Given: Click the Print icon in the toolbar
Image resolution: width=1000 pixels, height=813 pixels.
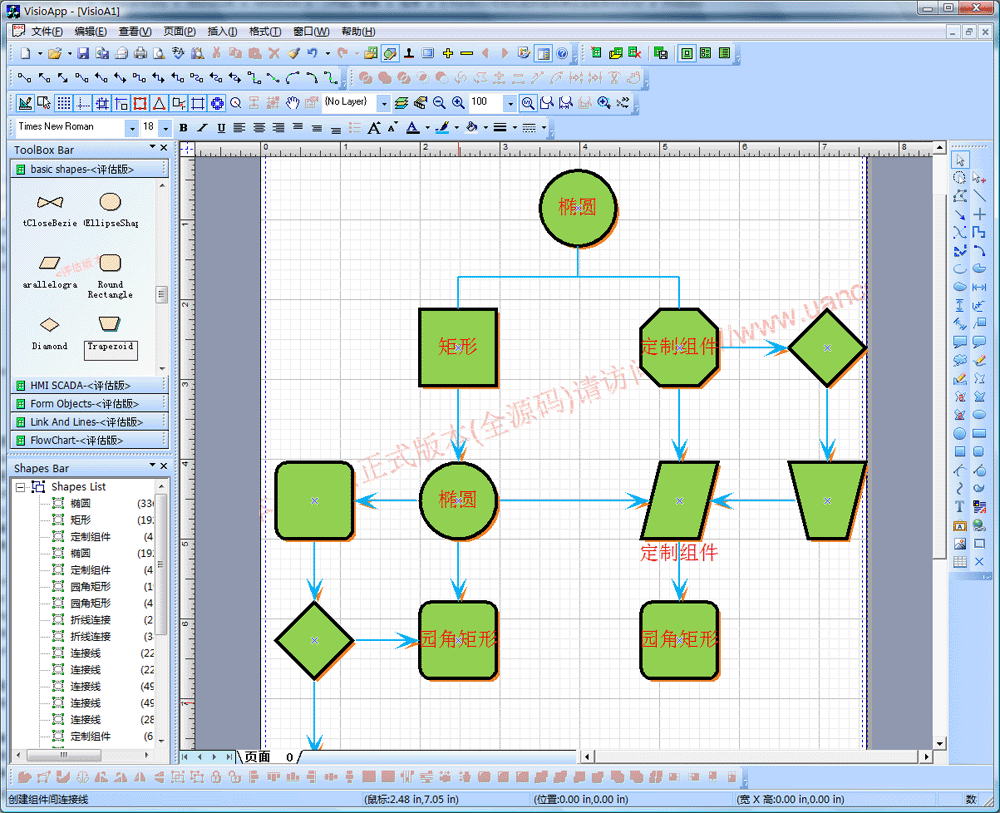Looking at the screenshot, I should (141, 53).
